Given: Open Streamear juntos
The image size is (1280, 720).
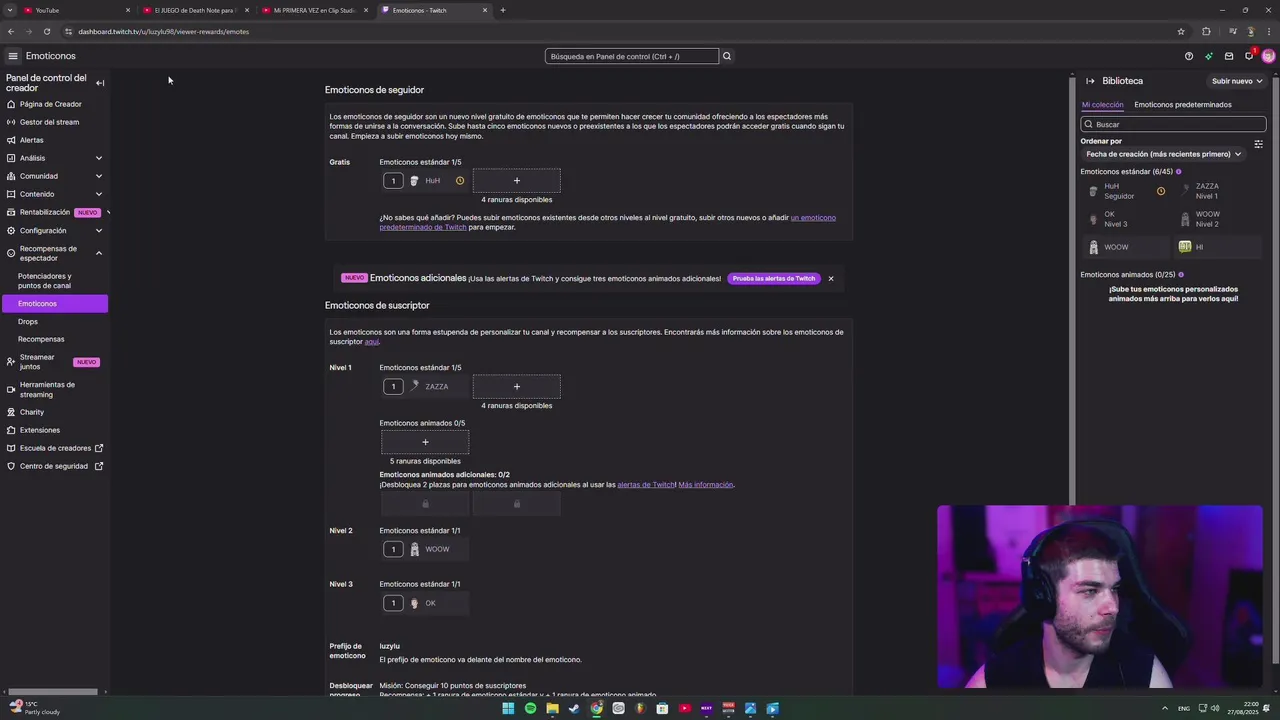Looking at the screenshot, I should tap(54, 362).
